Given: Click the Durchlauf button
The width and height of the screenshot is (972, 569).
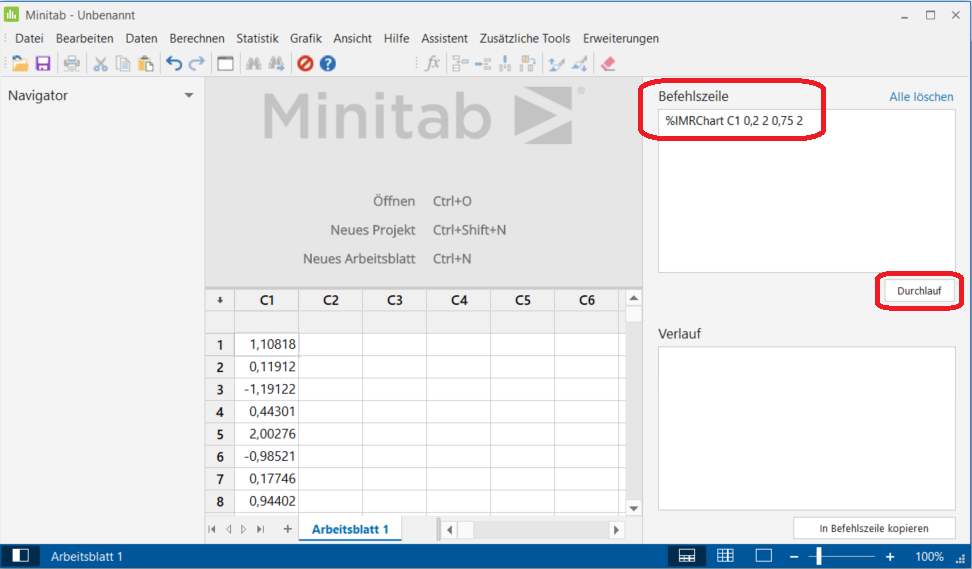Looking at the screenshot, I should click(x=919, y=291).
